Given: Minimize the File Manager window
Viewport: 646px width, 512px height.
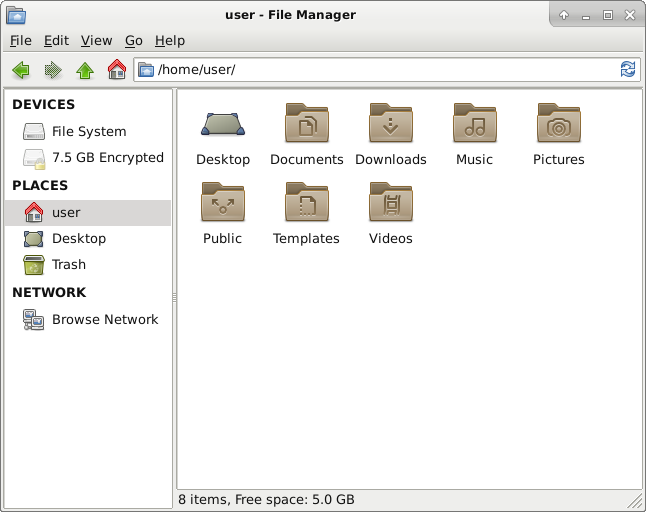Looking at the screenshot, I should click(x=586, y=16).
